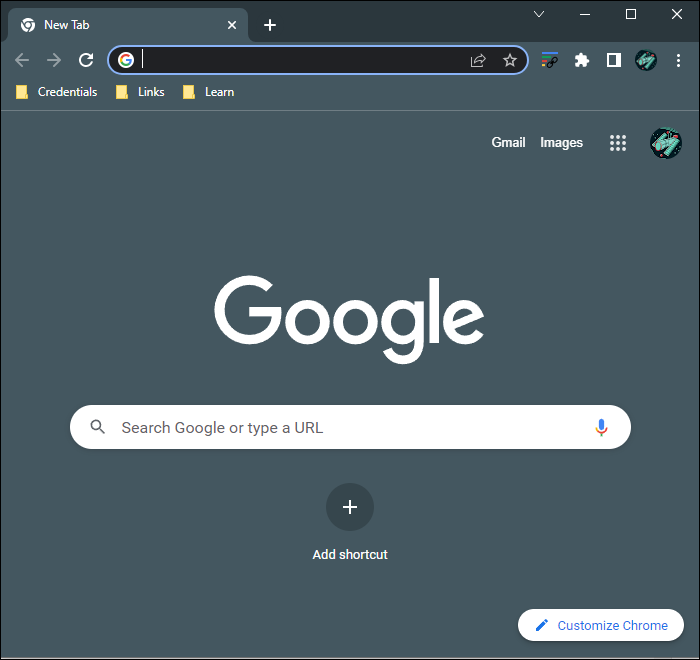Open the Extensions puzzle piece menu
The height and width of the screenshot is (660, 700).
(582, 60)
